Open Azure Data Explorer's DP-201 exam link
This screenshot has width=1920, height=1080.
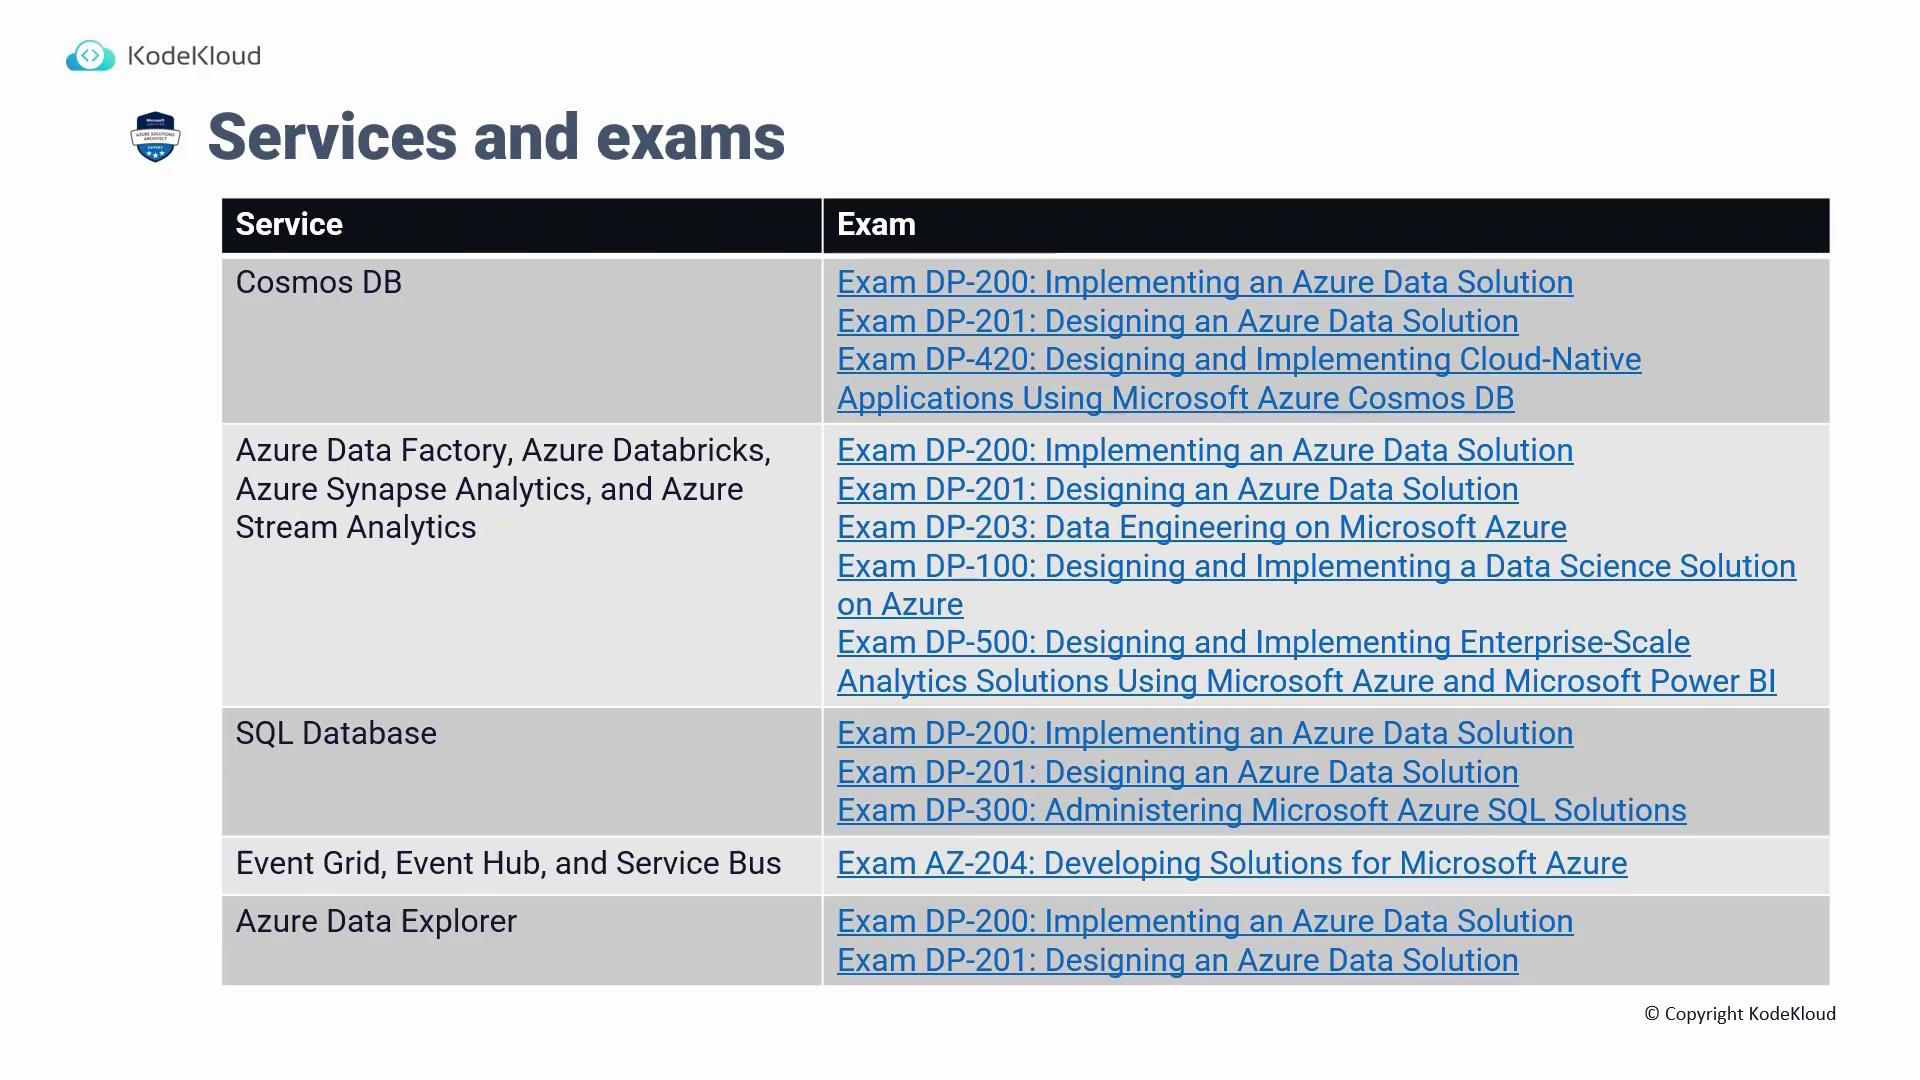click(1177, 961)
